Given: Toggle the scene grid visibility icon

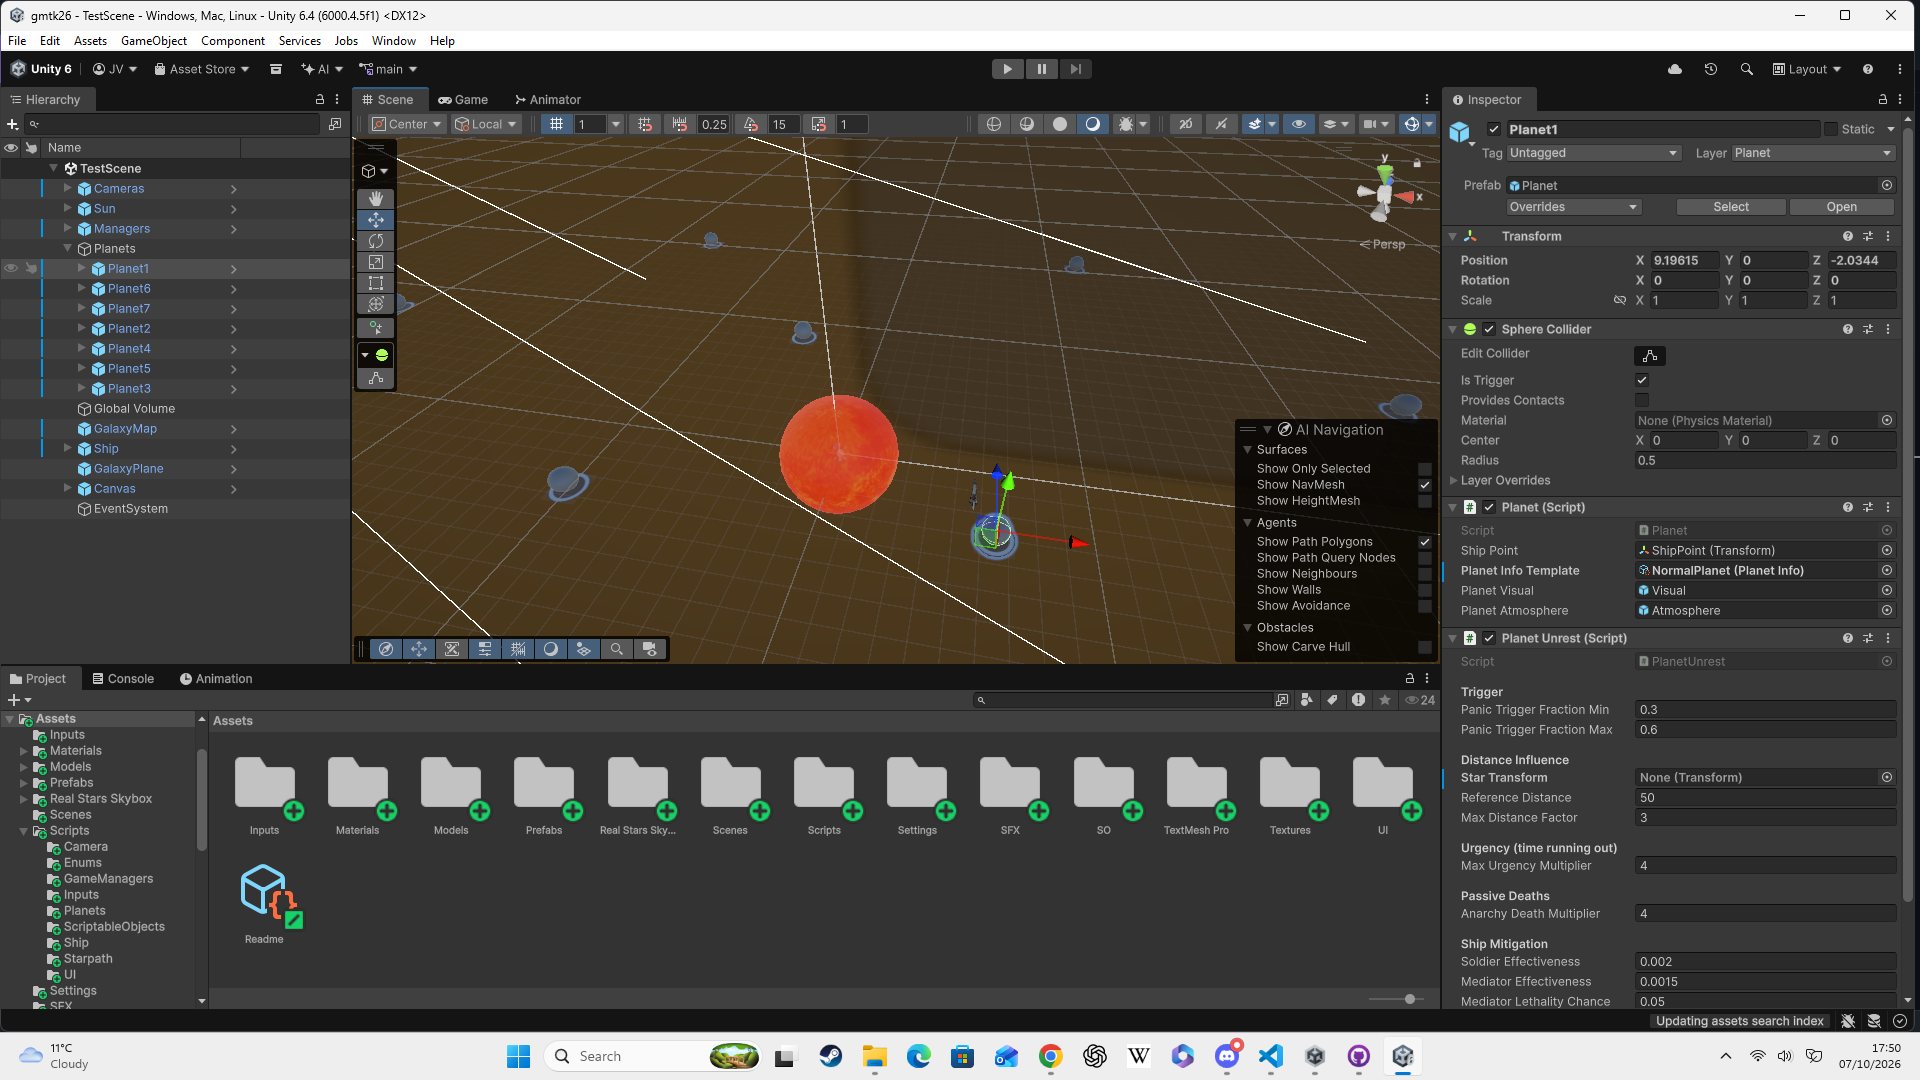Looking at the screenshot, I should pos(556,124).
